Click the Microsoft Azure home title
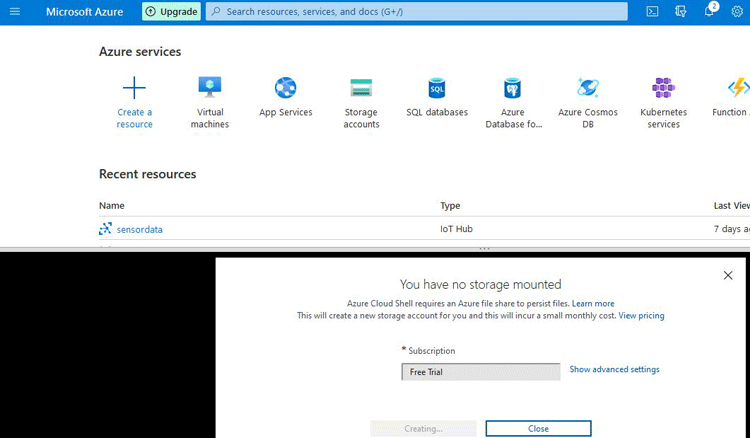Screen dimensions: 750x438 click(85, 11)
